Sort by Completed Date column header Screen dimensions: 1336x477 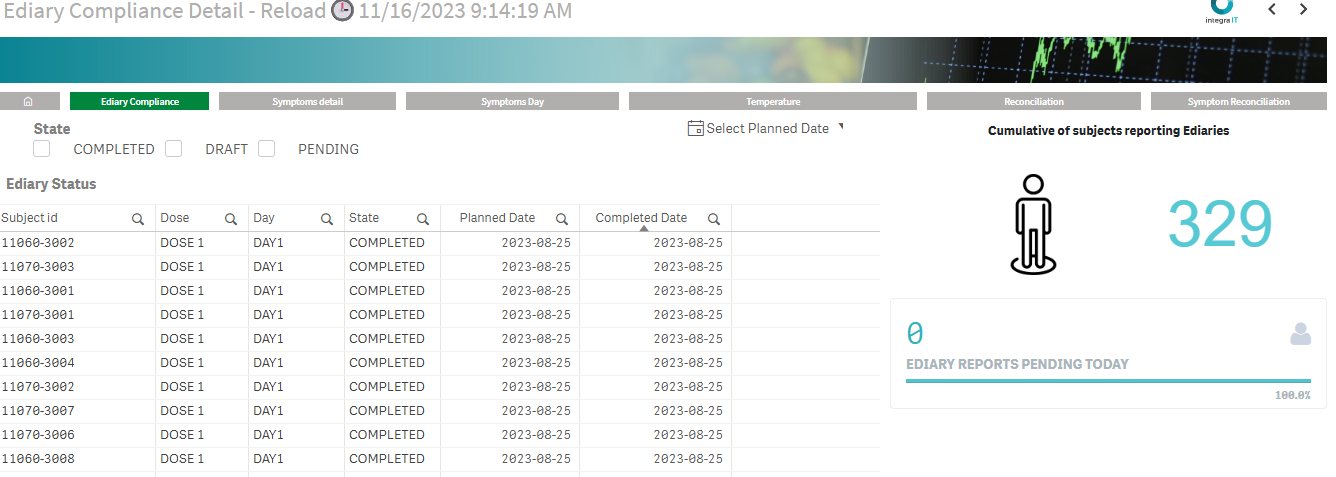point(641,218)
